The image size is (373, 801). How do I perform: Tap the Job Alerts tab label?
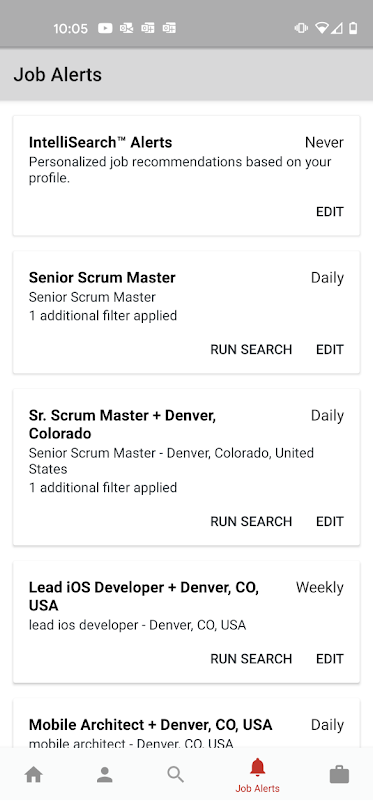tap(258, 788)
